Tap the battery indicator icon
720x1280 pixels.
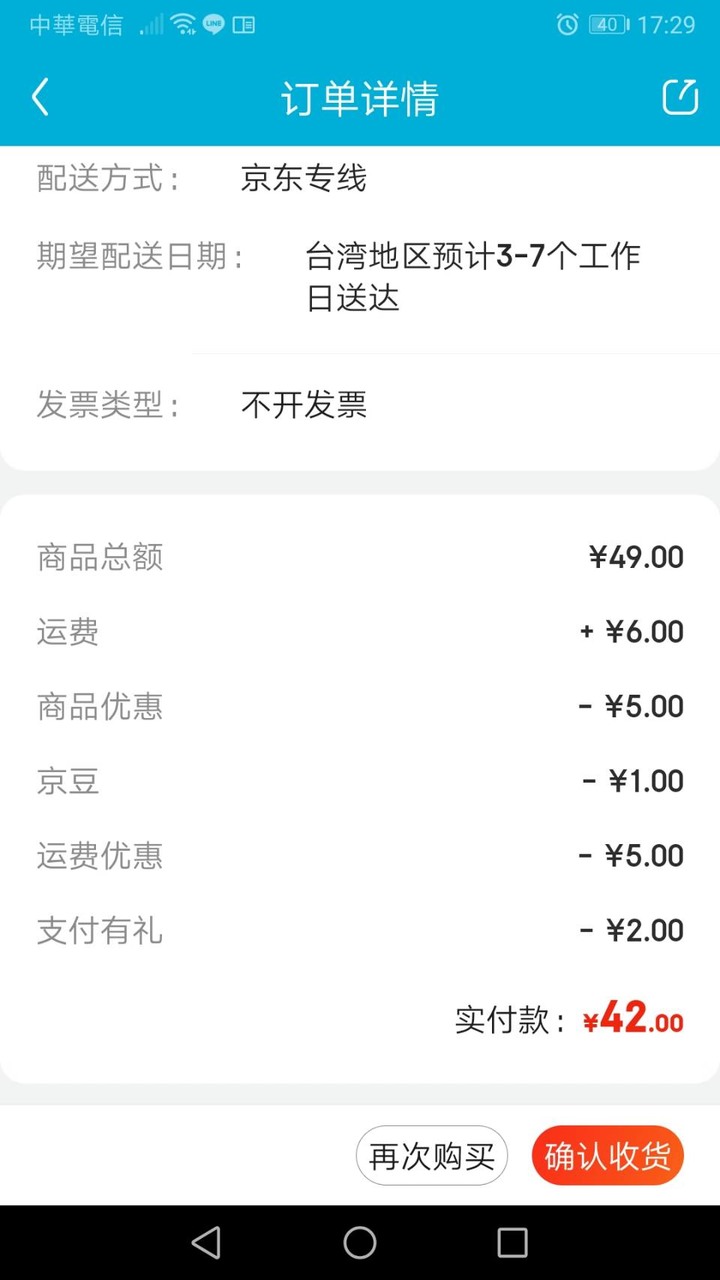point(608,25)
